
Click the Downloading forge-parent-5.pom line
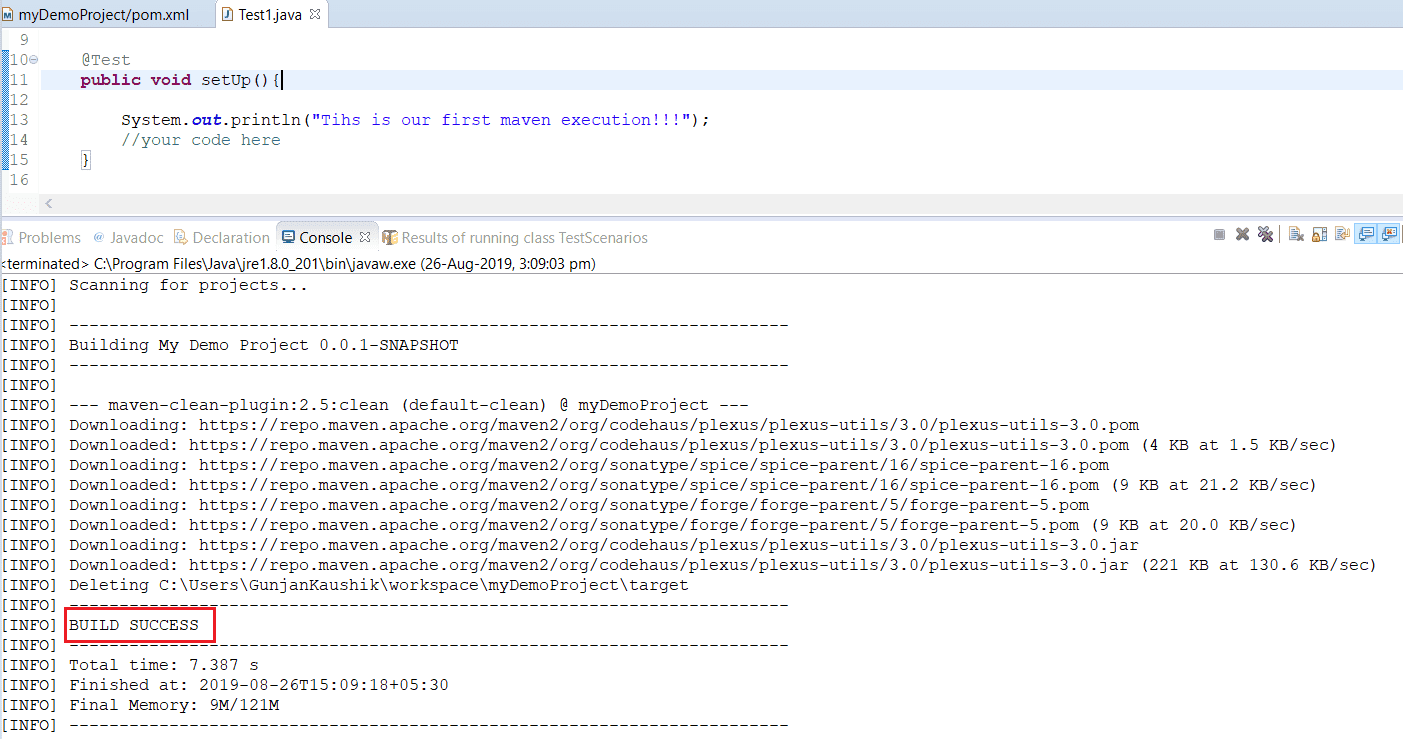(579, 505)
